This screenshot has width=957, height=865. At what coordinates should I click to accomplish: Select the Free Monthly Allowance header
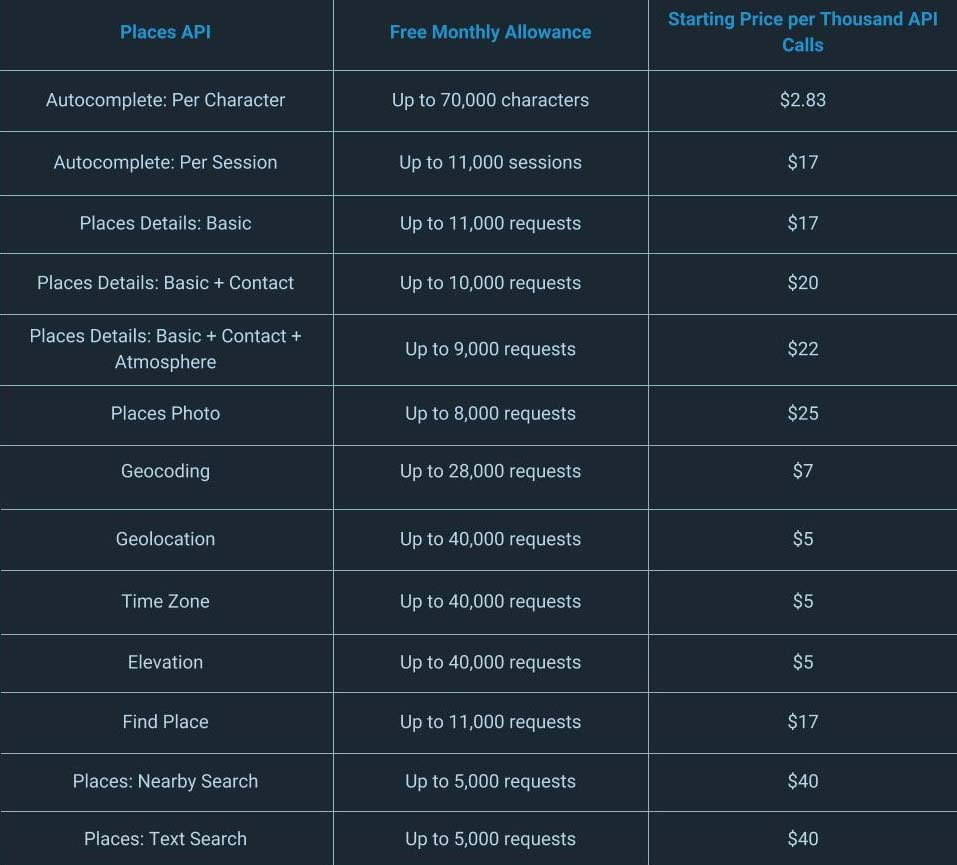490,32
